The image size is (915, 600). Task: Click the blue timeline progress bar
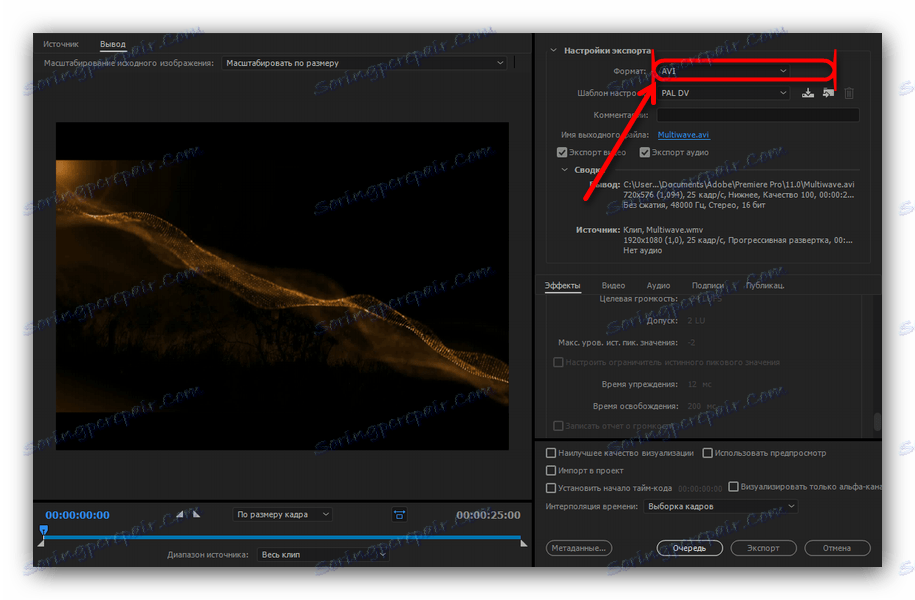tap(282, 537)
